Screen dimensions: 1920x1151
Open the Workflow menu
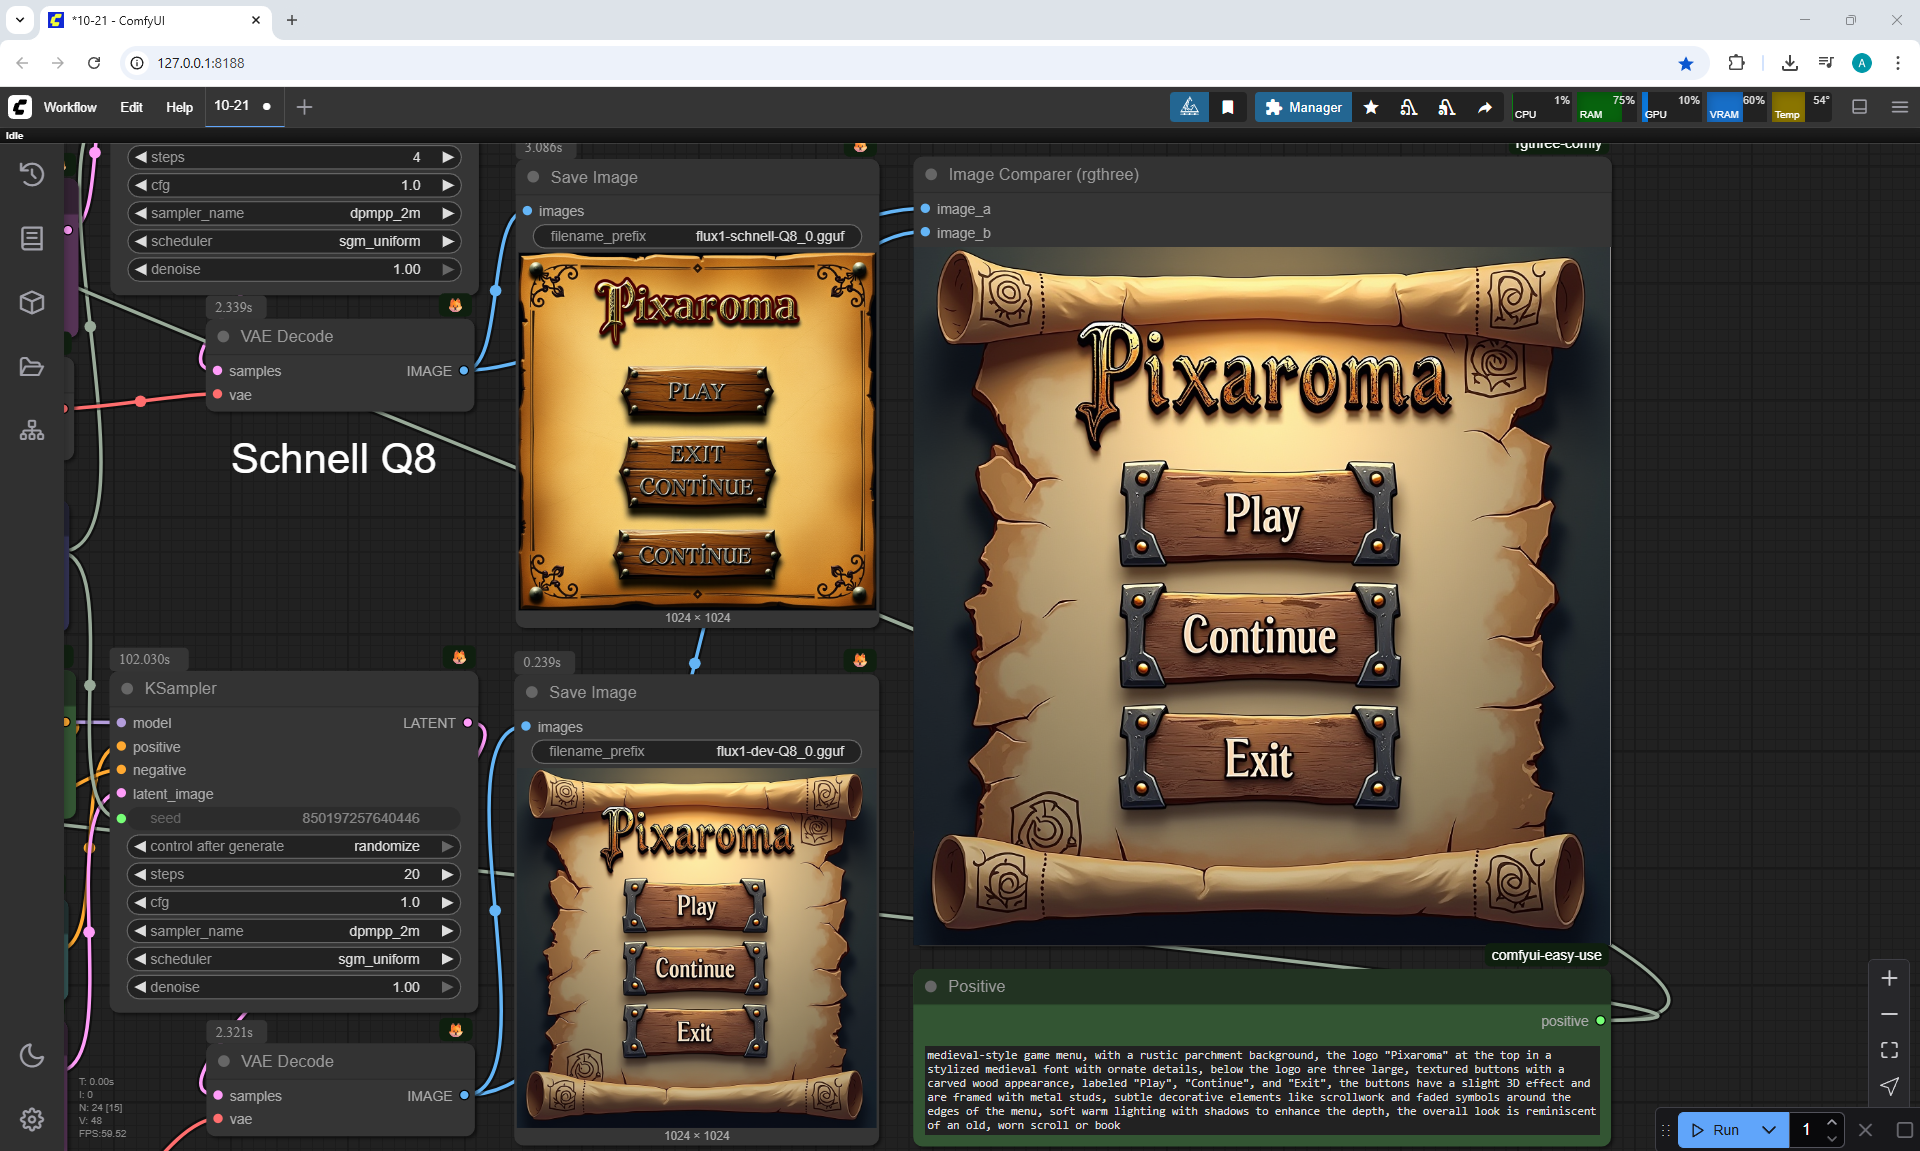(70, 107)
